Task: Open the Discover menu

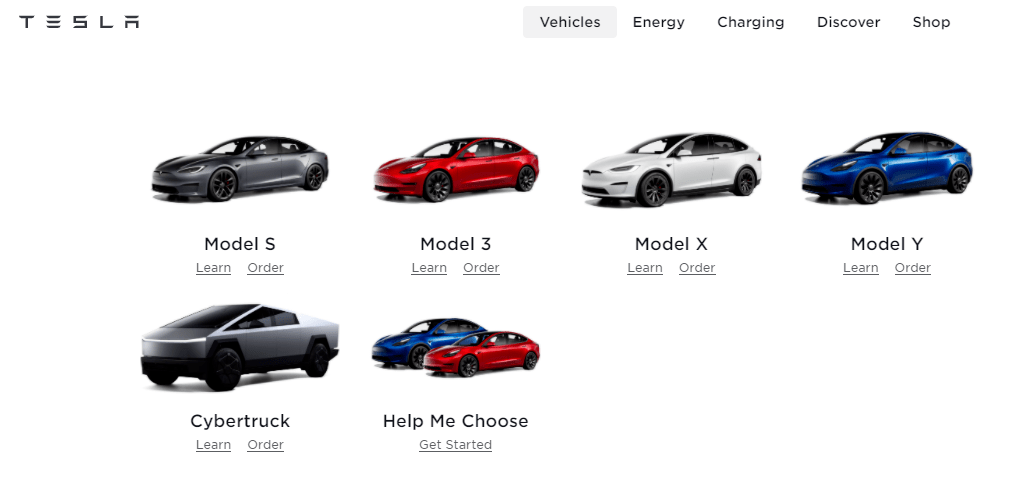Action: click(x=849, y=22)
